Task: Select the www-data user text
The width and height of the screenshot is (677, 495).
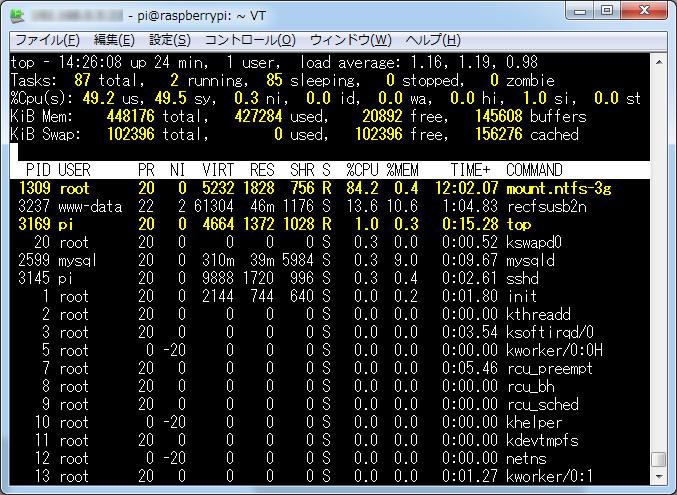Action: pos(90,206)
